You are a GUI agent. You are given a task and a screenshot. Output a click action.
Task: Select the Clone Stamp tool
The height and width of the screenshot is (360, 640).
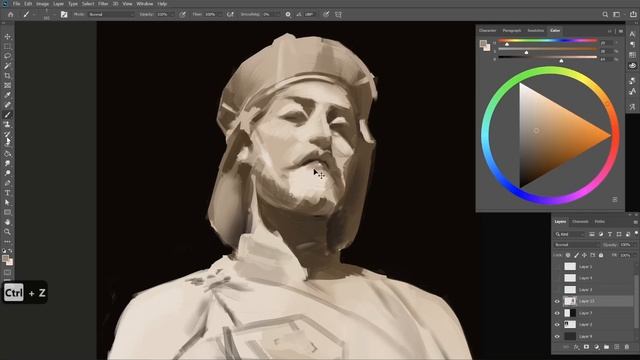pyautogui.click(x=7, y=124)
